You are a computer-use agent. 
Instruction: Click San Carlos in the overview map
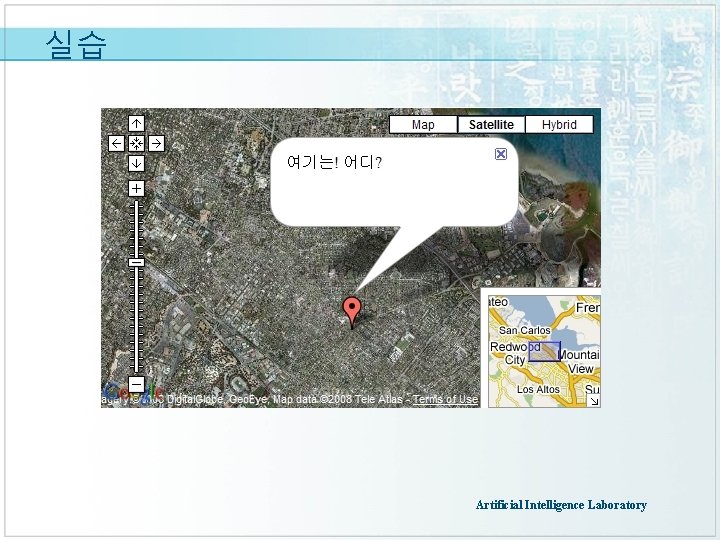[x=524, y=330]
